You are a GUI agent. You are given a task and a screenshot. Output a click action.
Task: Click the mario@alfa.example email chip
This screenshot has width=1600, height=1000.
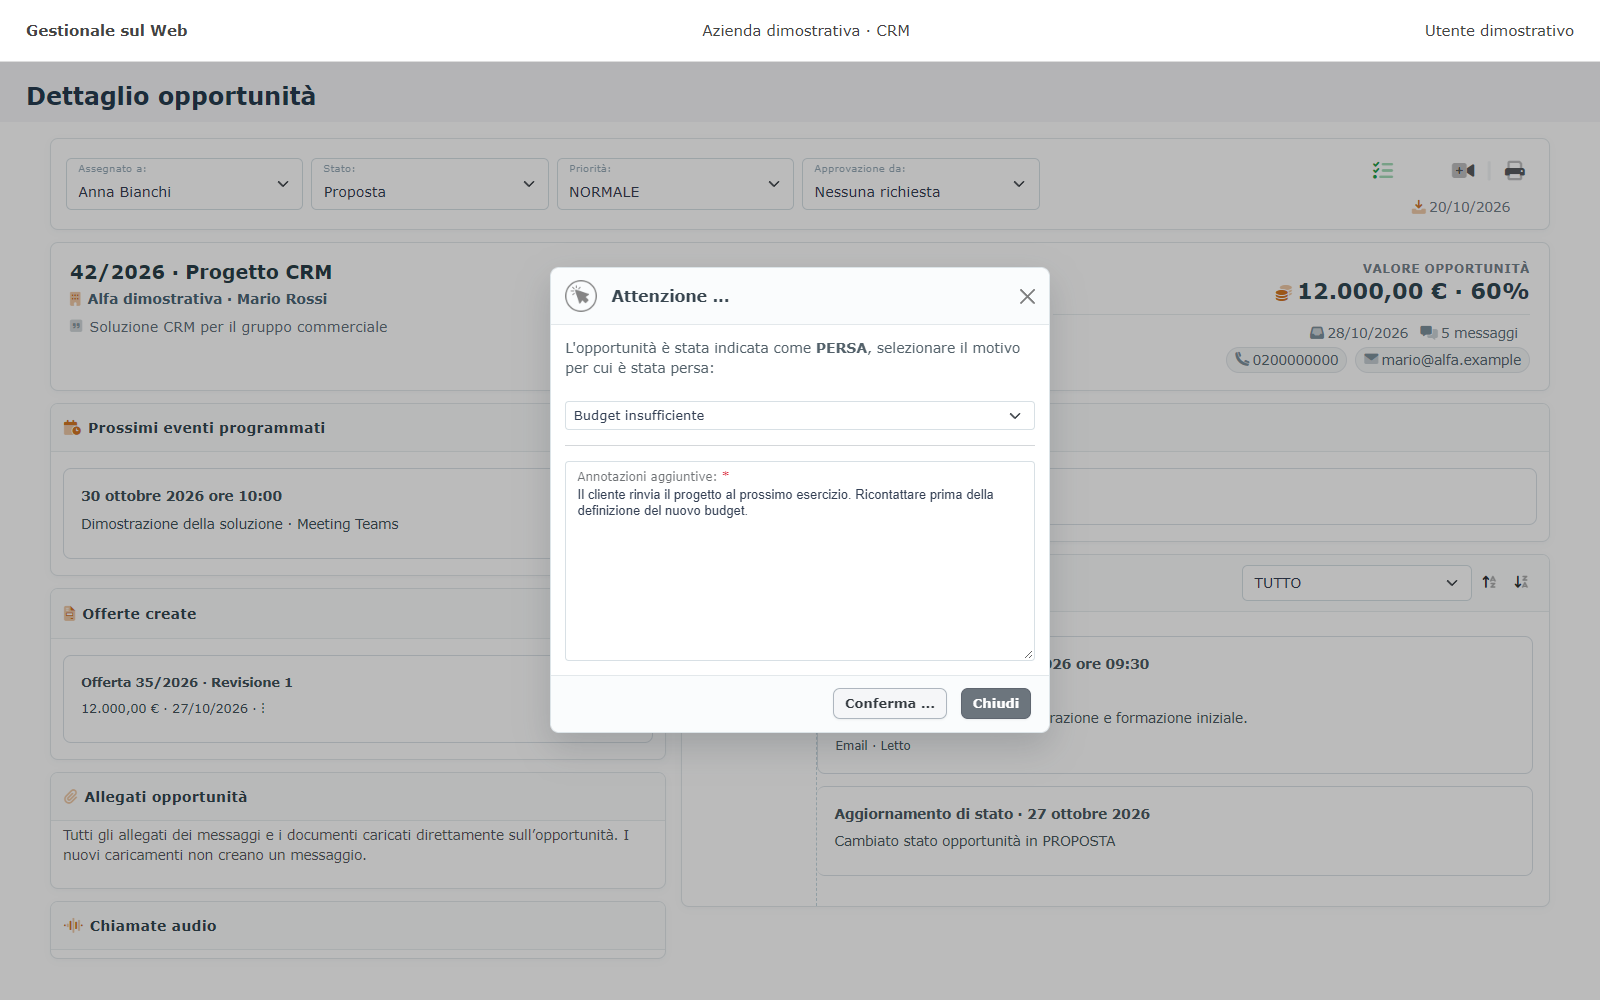(x=1442, y=360)
